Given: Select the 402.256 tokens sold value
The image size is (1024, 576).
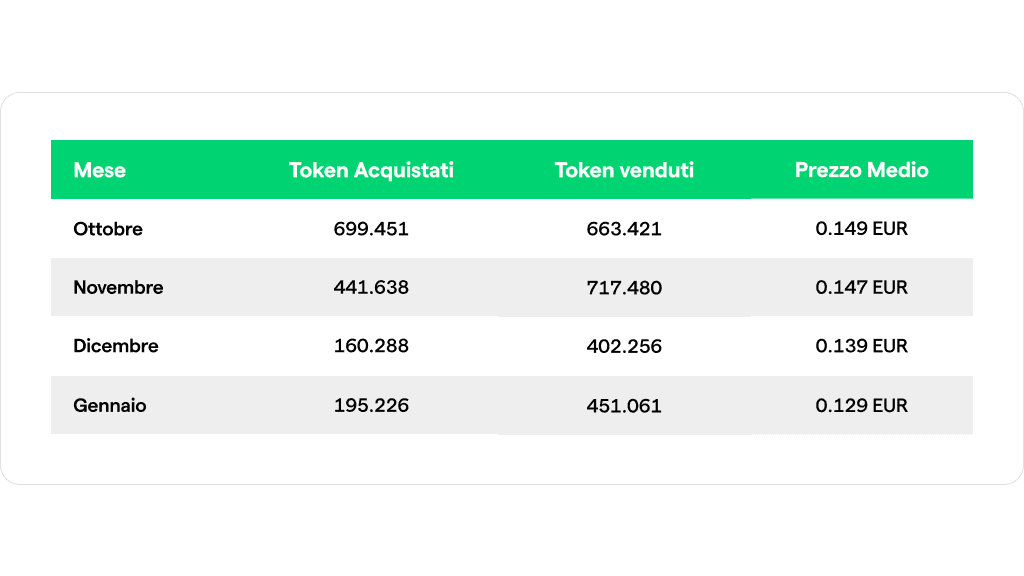Looking at the screenshot, I should pyautogui.click(x=624, y=346).
